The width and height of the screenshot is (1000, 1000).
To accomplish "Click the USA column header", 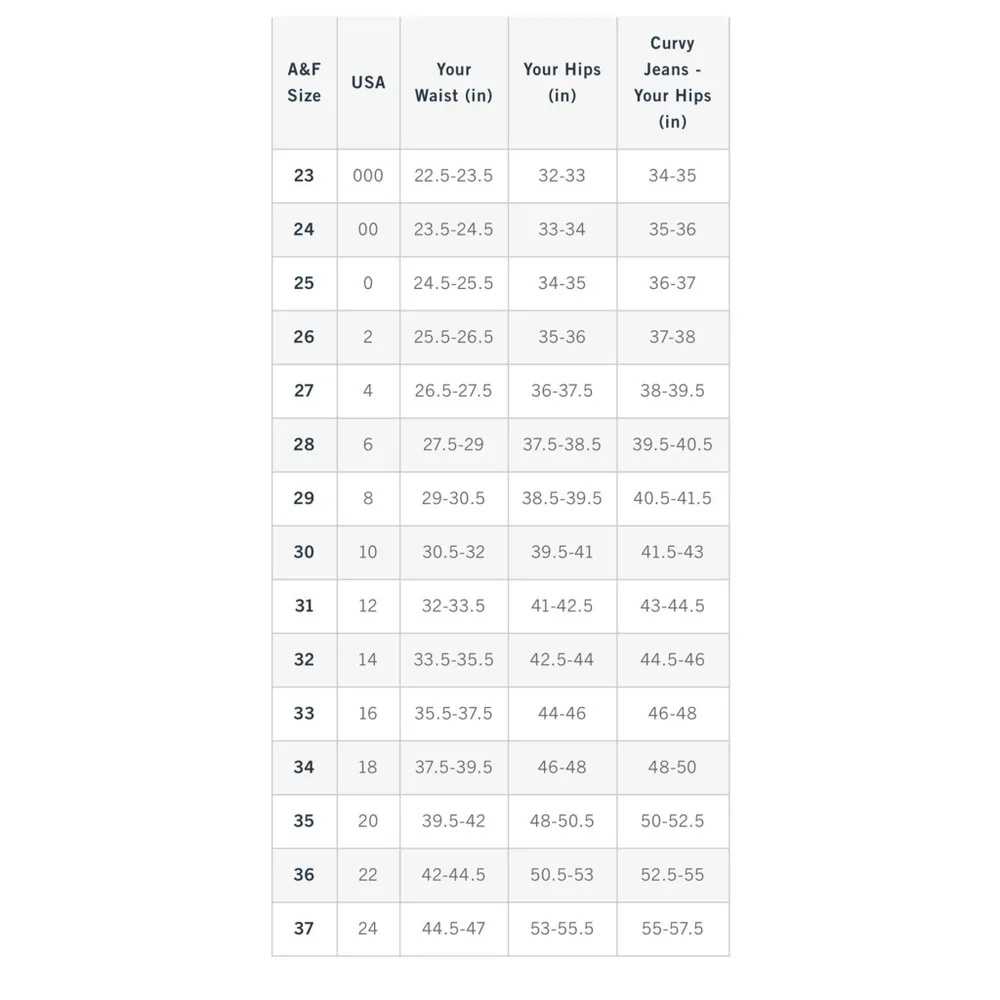I will [368, 83].
